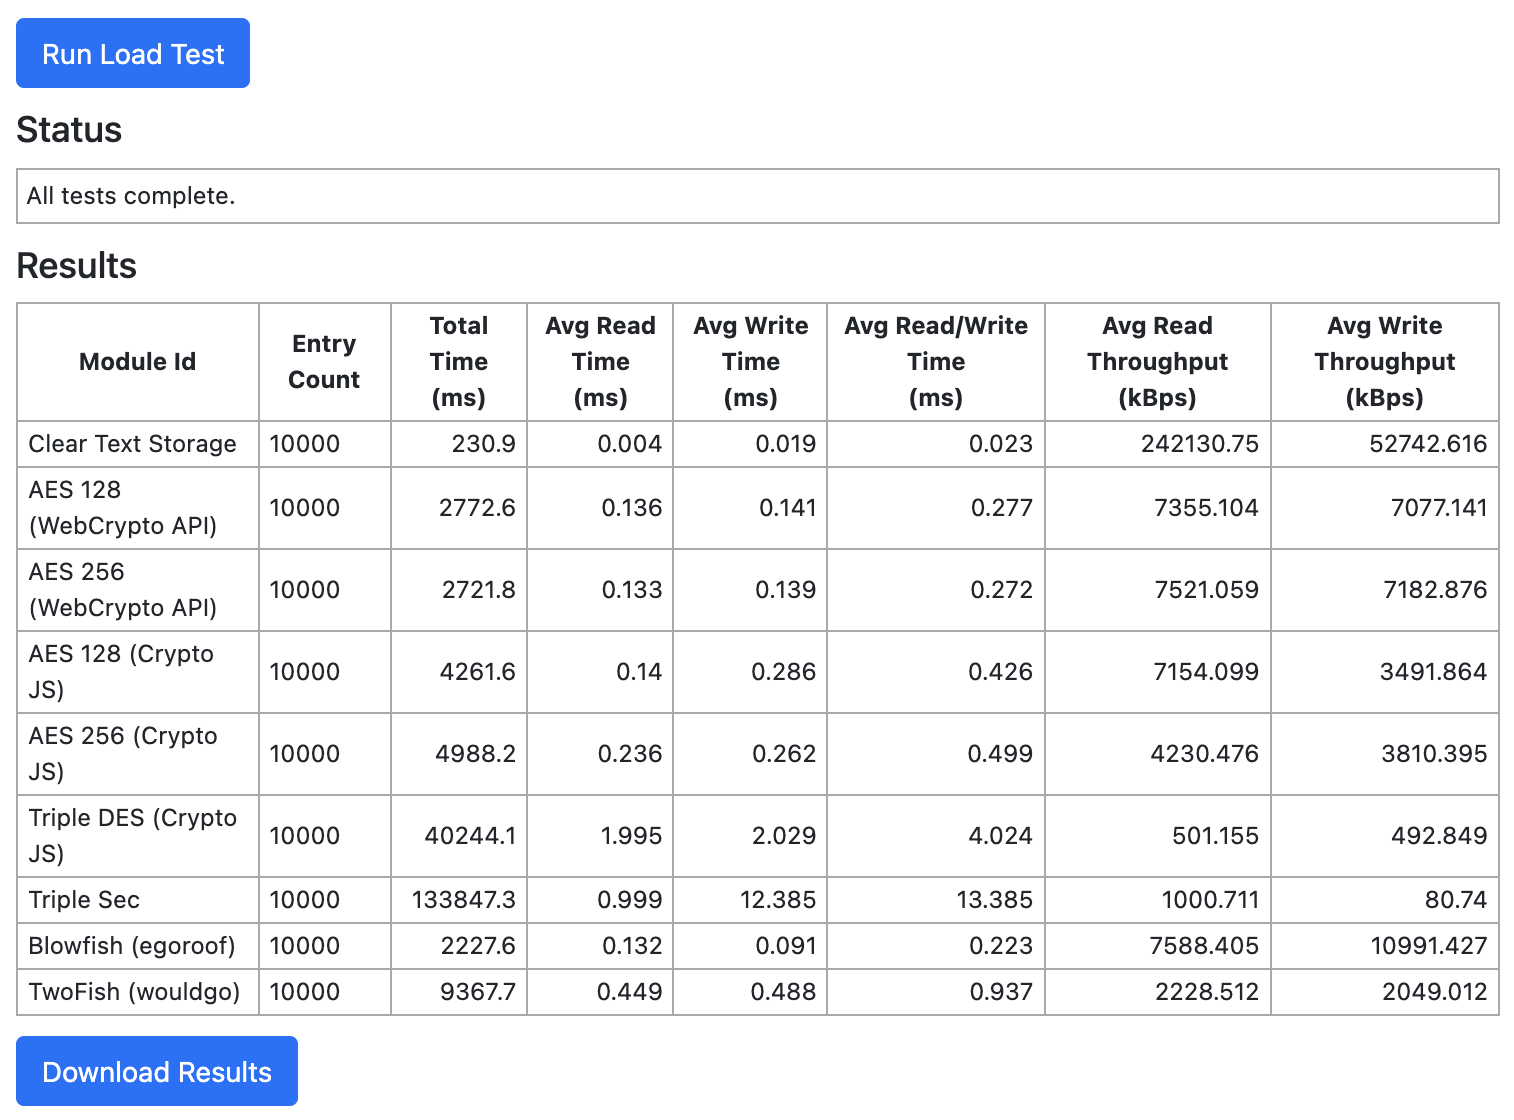Click write throughput value 3491.864

pos(1434,672)
